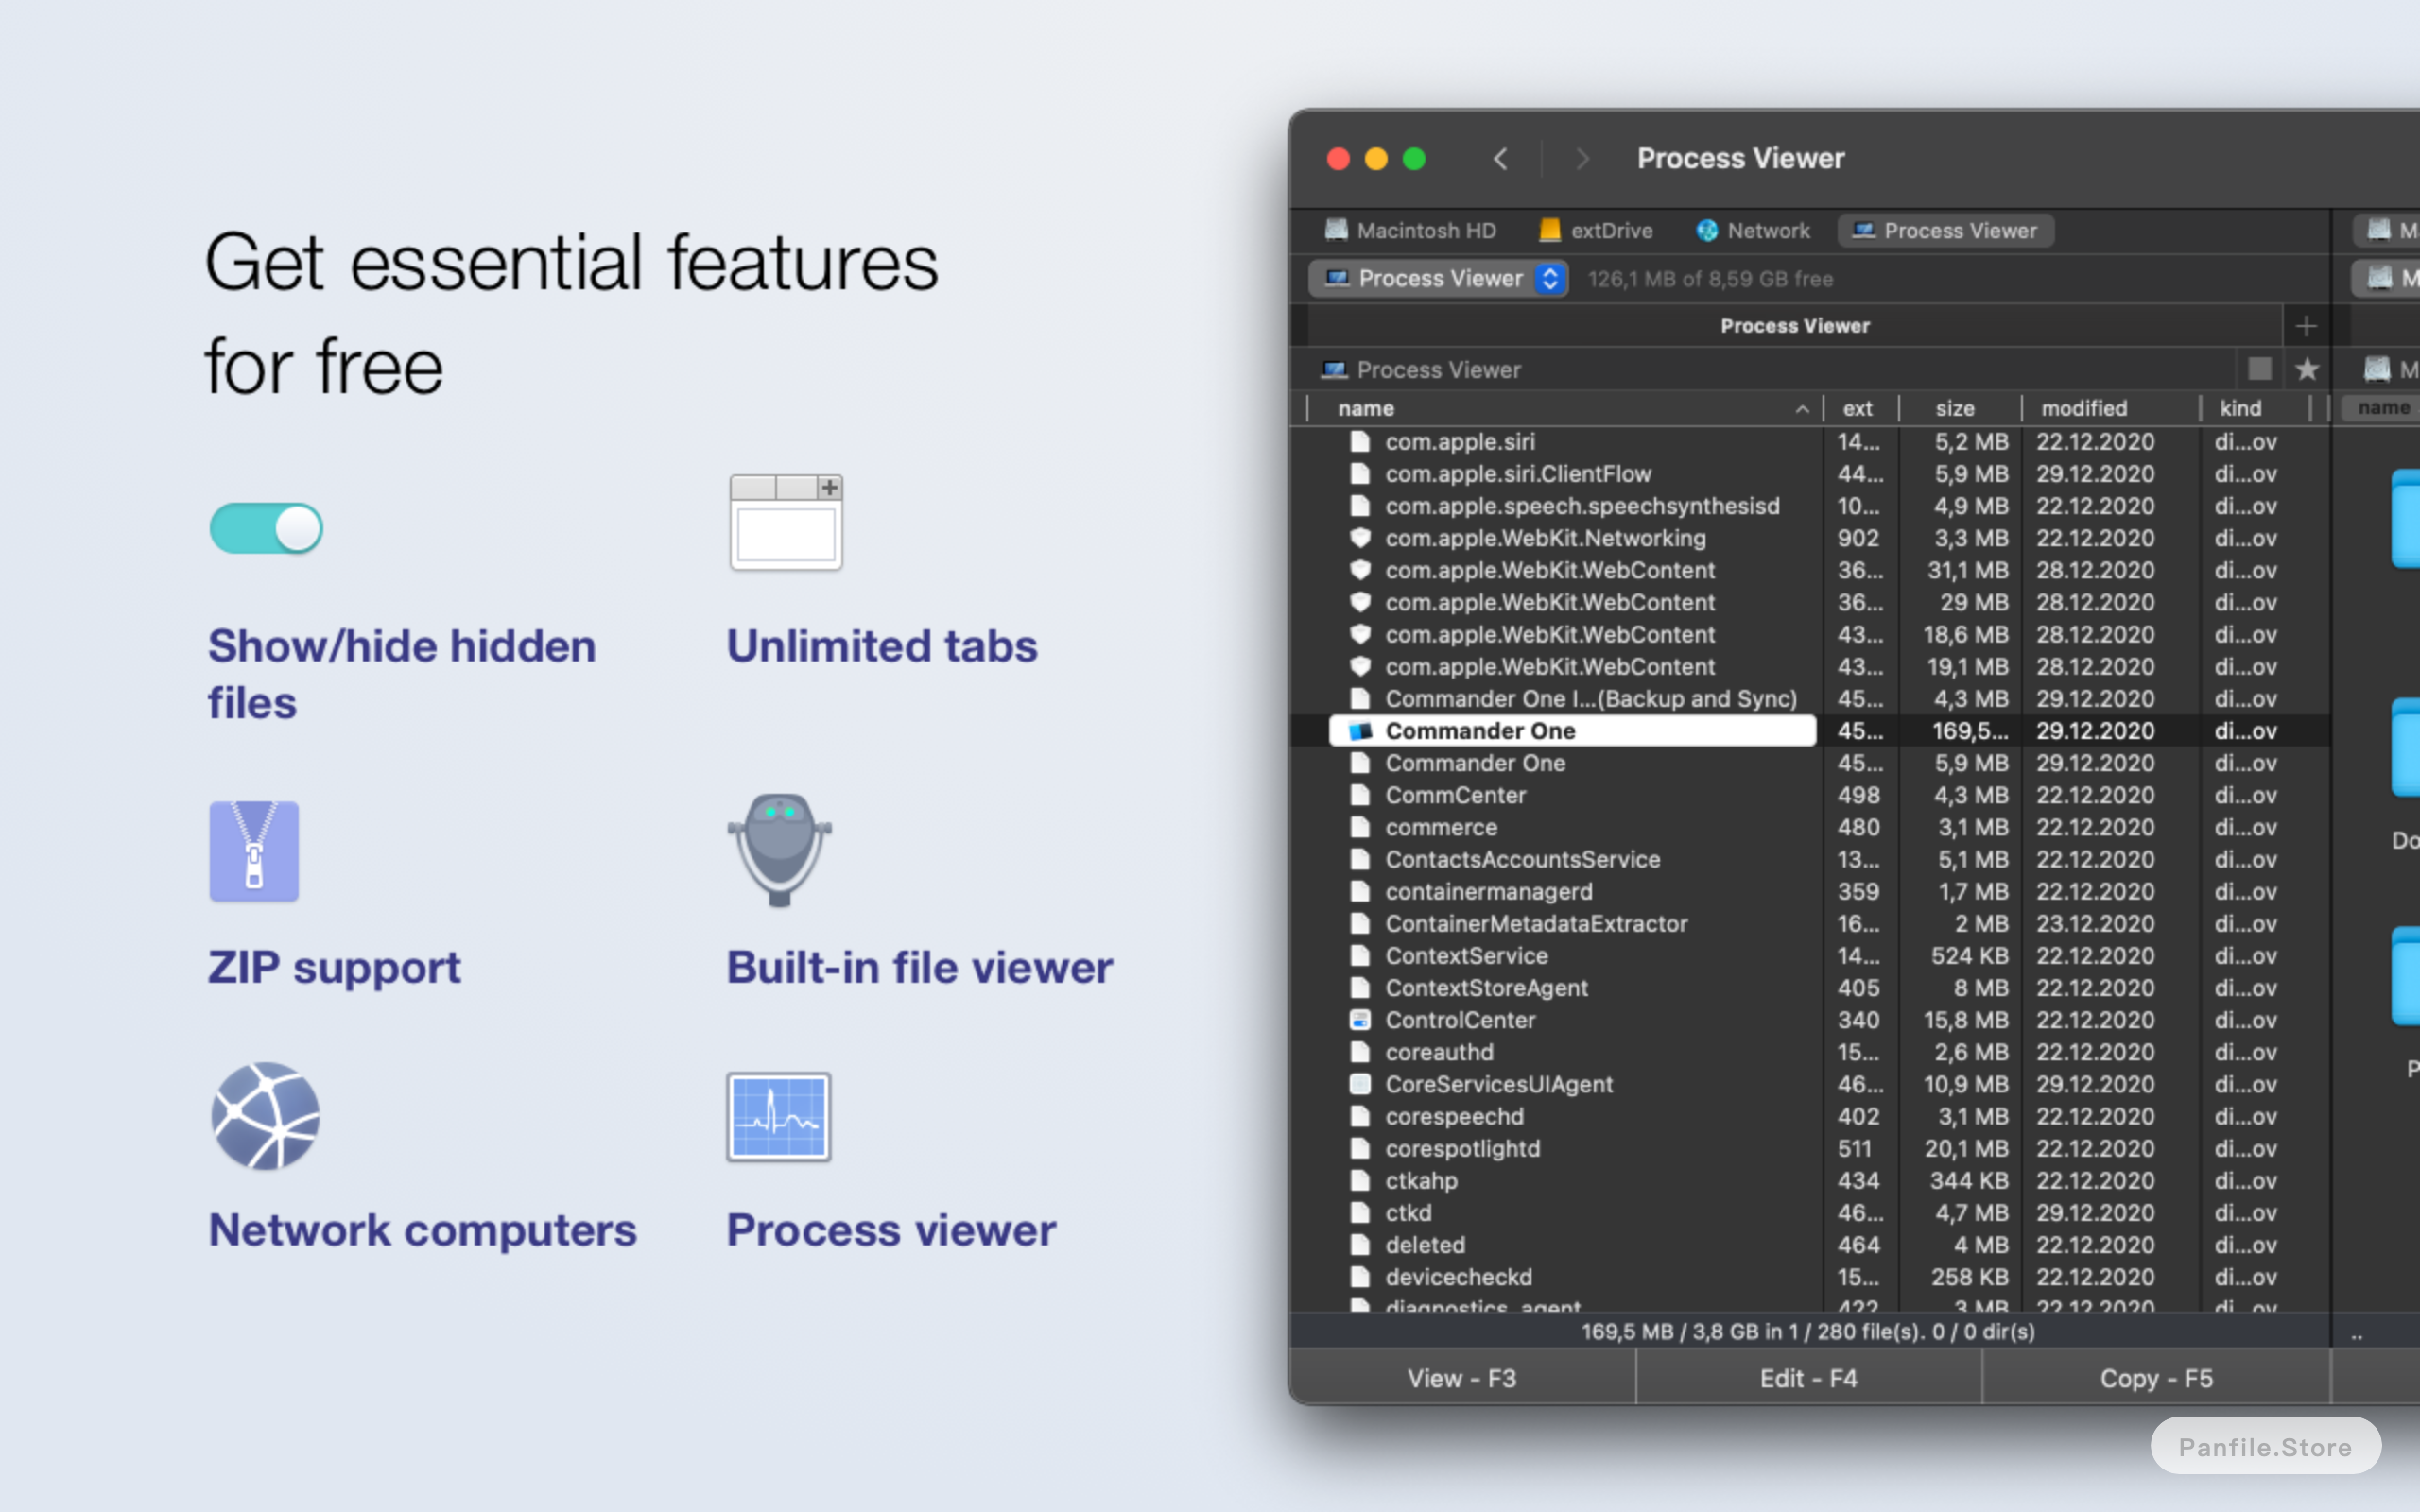Image resolution: width=2420 pixels, height=1512 pixels.
Task: Select the extDrive drive tab
Action: click(1597, 231)
